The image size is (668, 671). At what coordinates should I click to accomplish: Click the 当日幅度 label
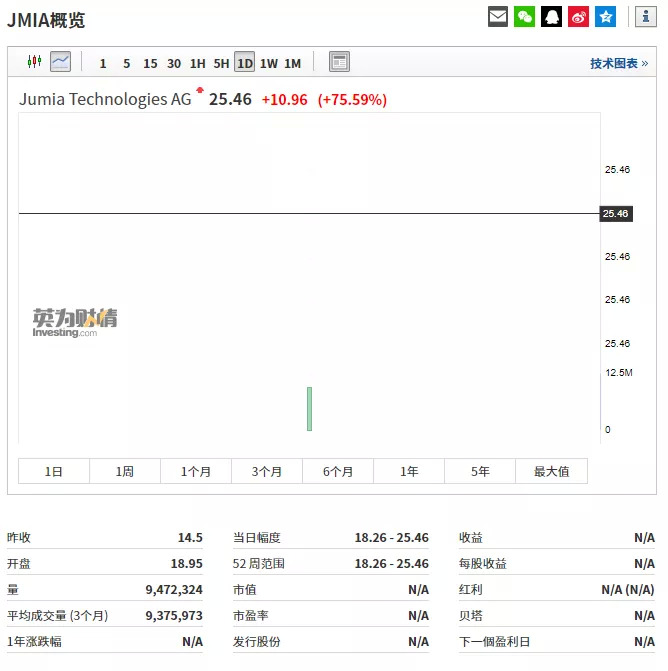click(x=257, y=537)
